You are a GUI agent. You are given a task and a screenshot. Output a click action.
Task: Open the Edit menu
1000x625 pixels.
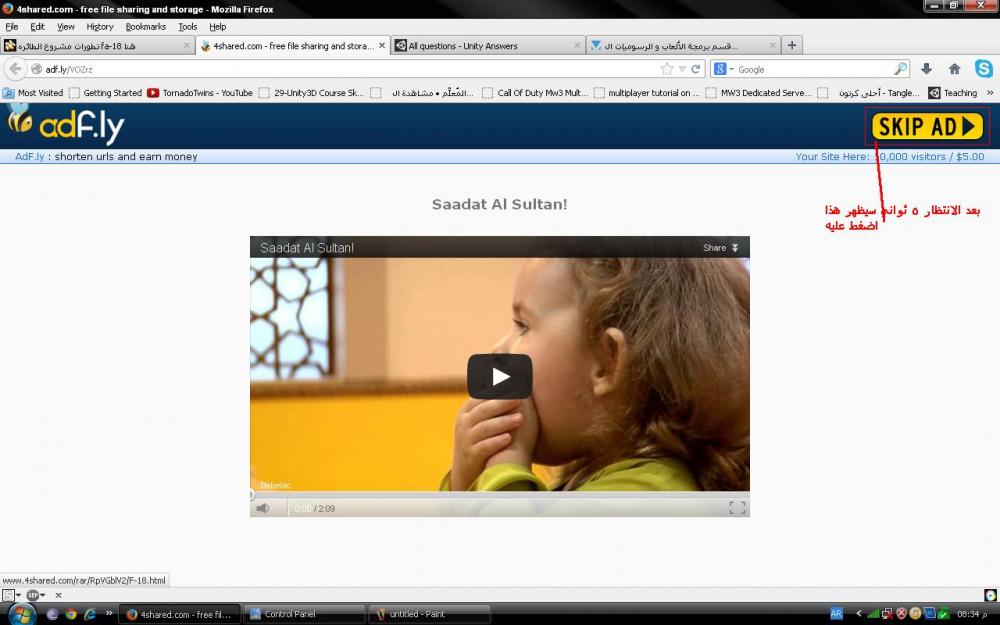point(37,27)
